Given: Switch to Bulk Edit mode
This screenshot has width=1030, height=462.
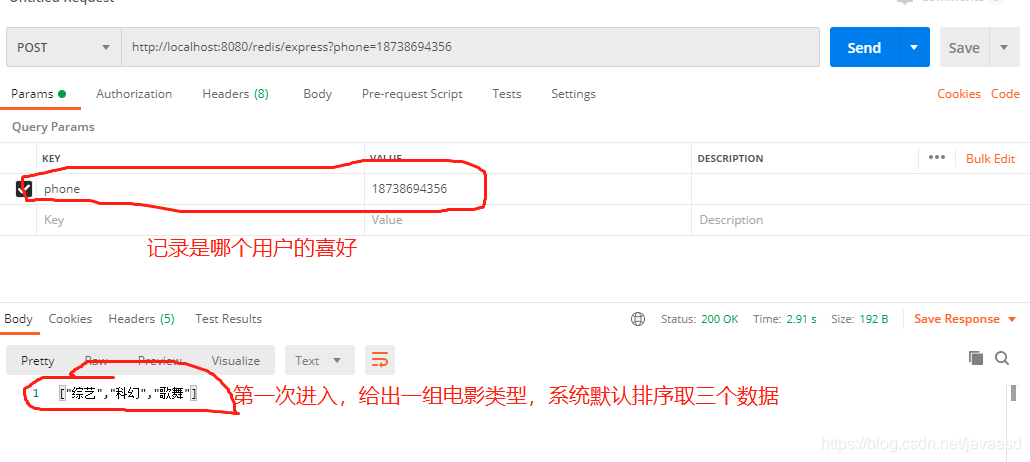Looking at the screenshot, I should [990, 158].
